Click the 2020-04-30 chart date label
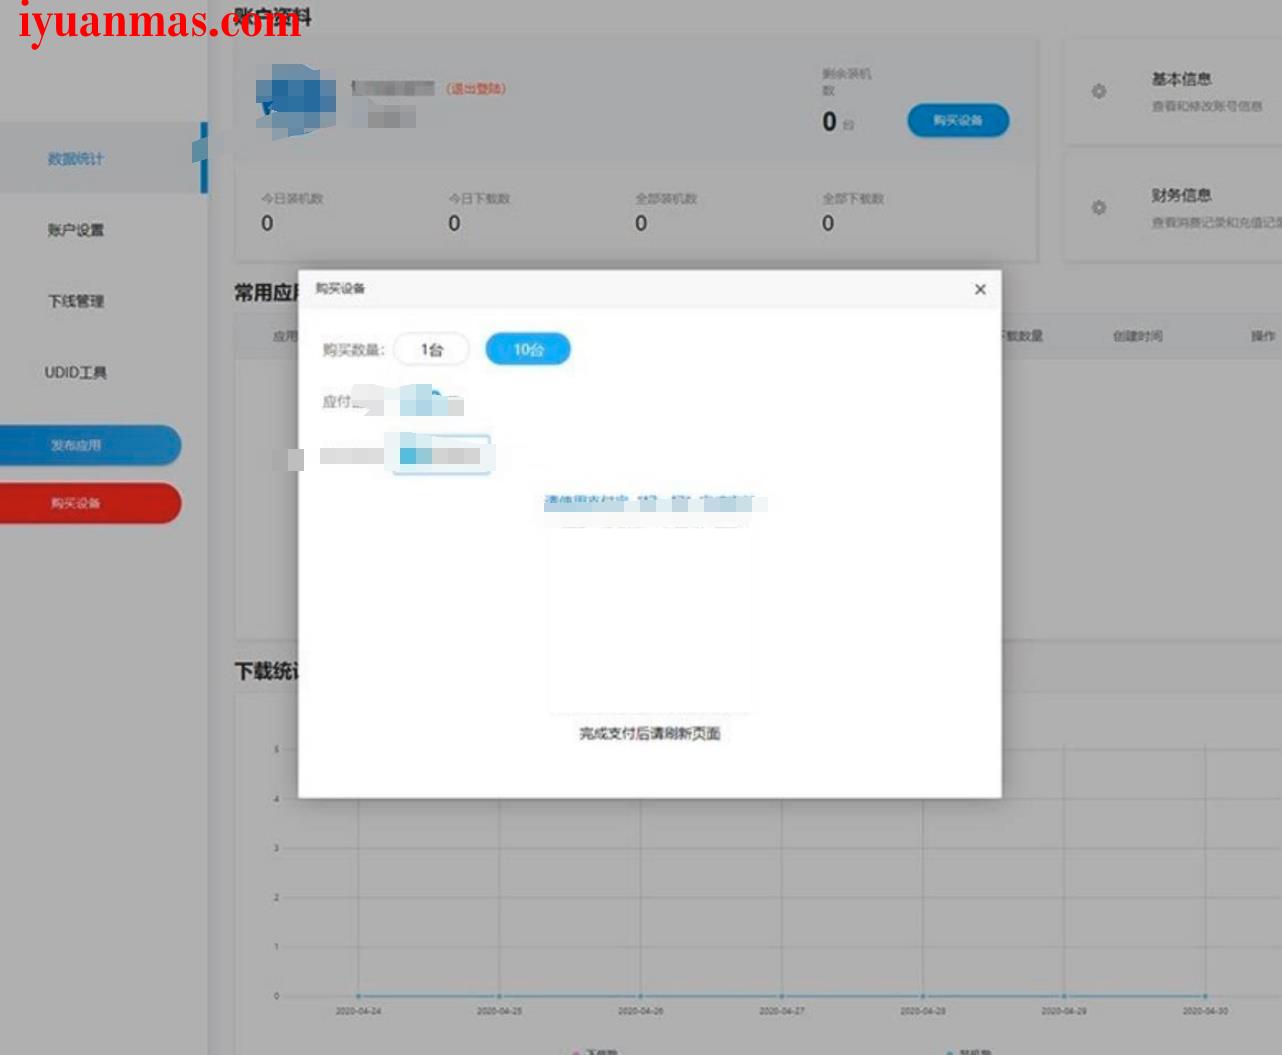The image size is (1282, 1055). (x=1205, y=1011)
